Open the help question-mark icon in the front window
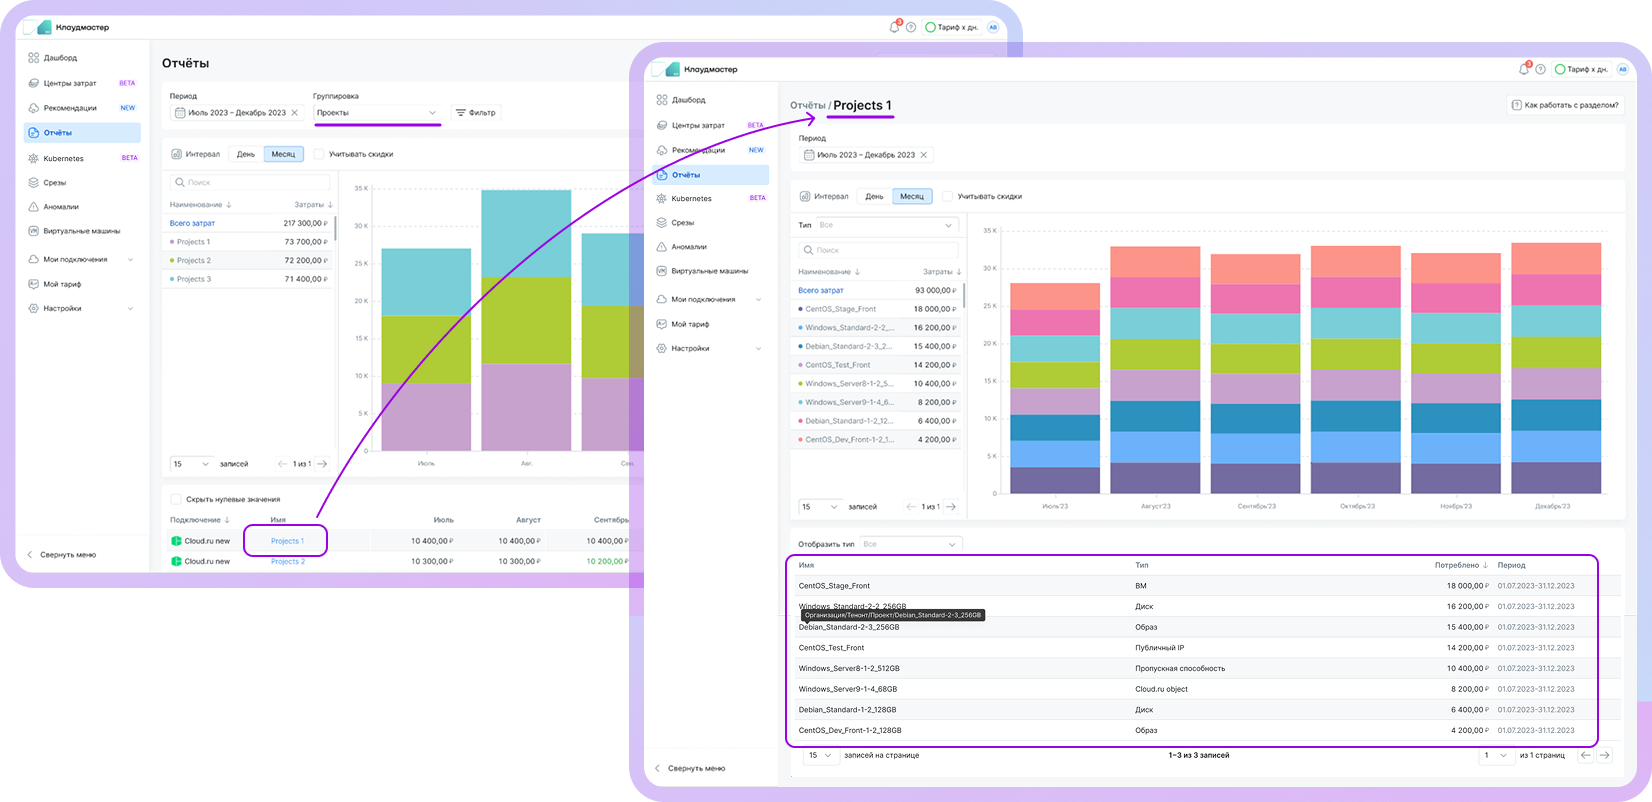This screenshot has width=1652, height=802. [1540, 69]
